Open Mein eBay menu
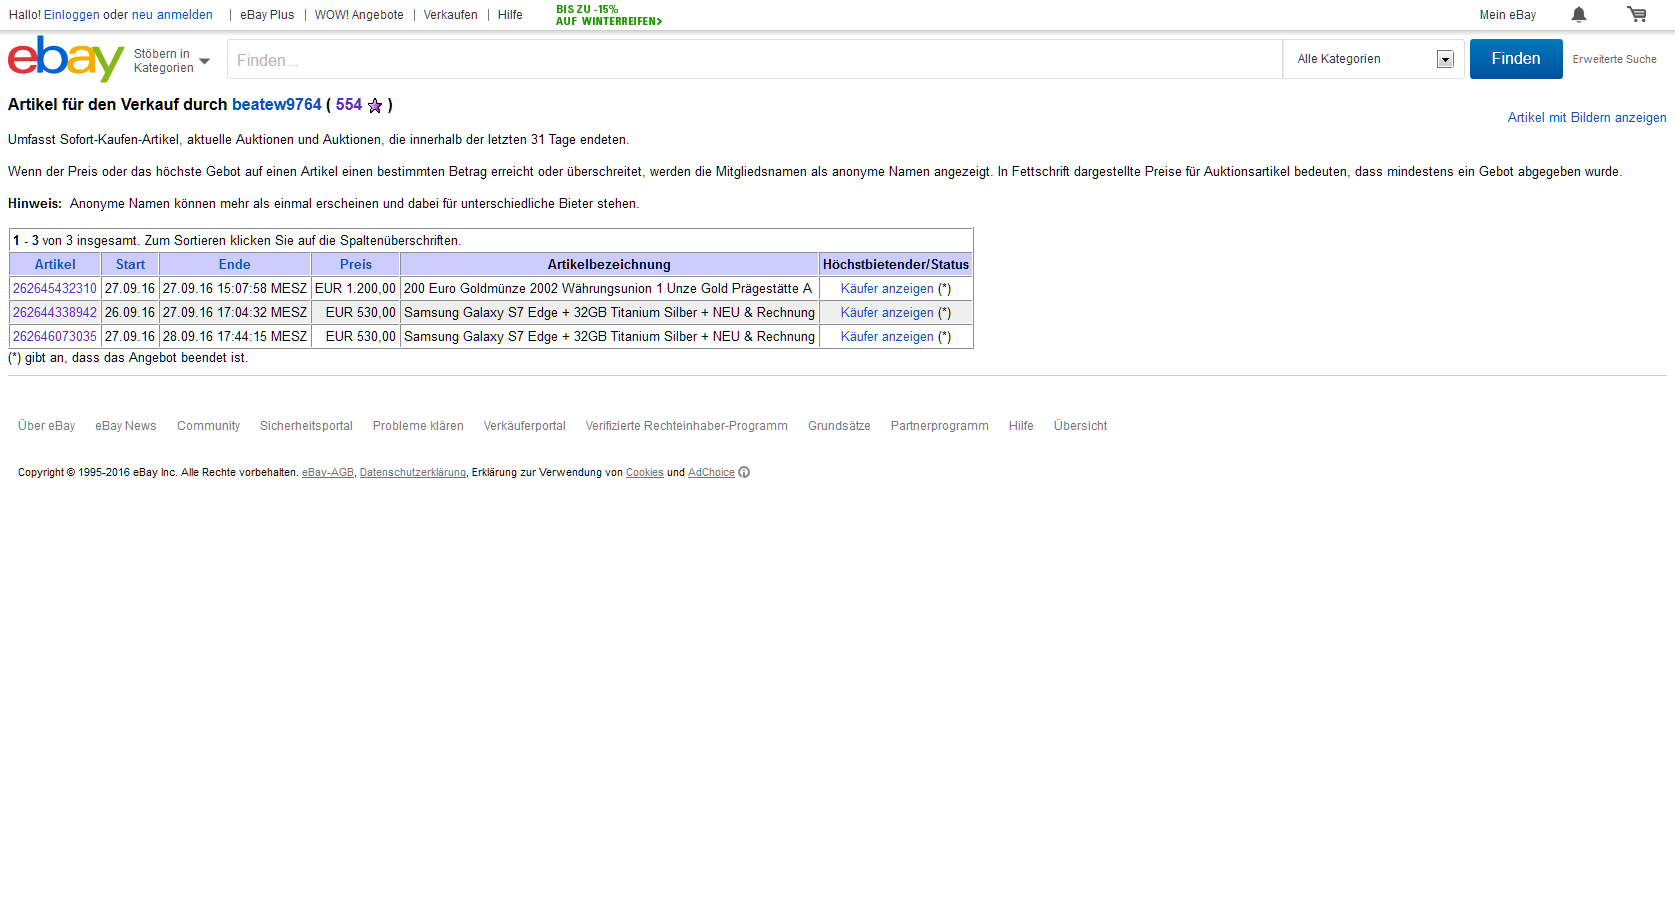Image resolution: width=1675 pixels, height=908 pixels. tap(1508, 15)
